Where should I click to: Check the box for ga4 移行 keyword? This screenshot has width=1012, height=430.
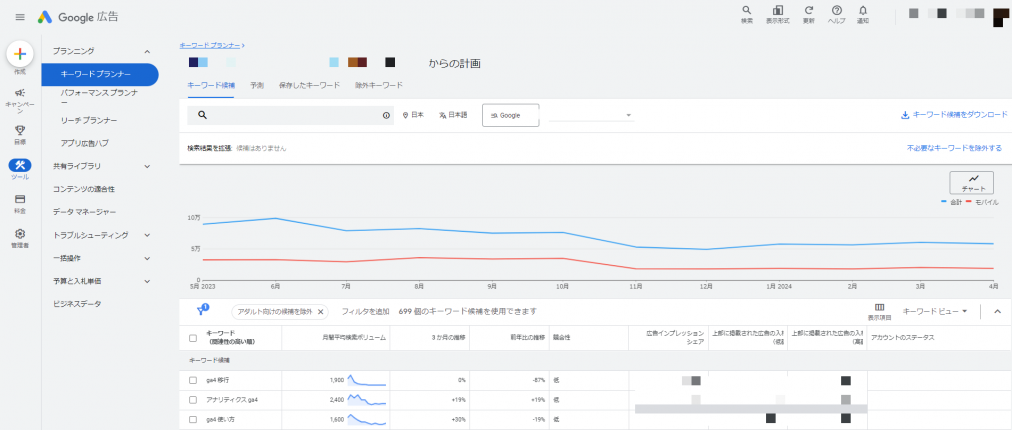pyautogui.click(x=193, y=380)
